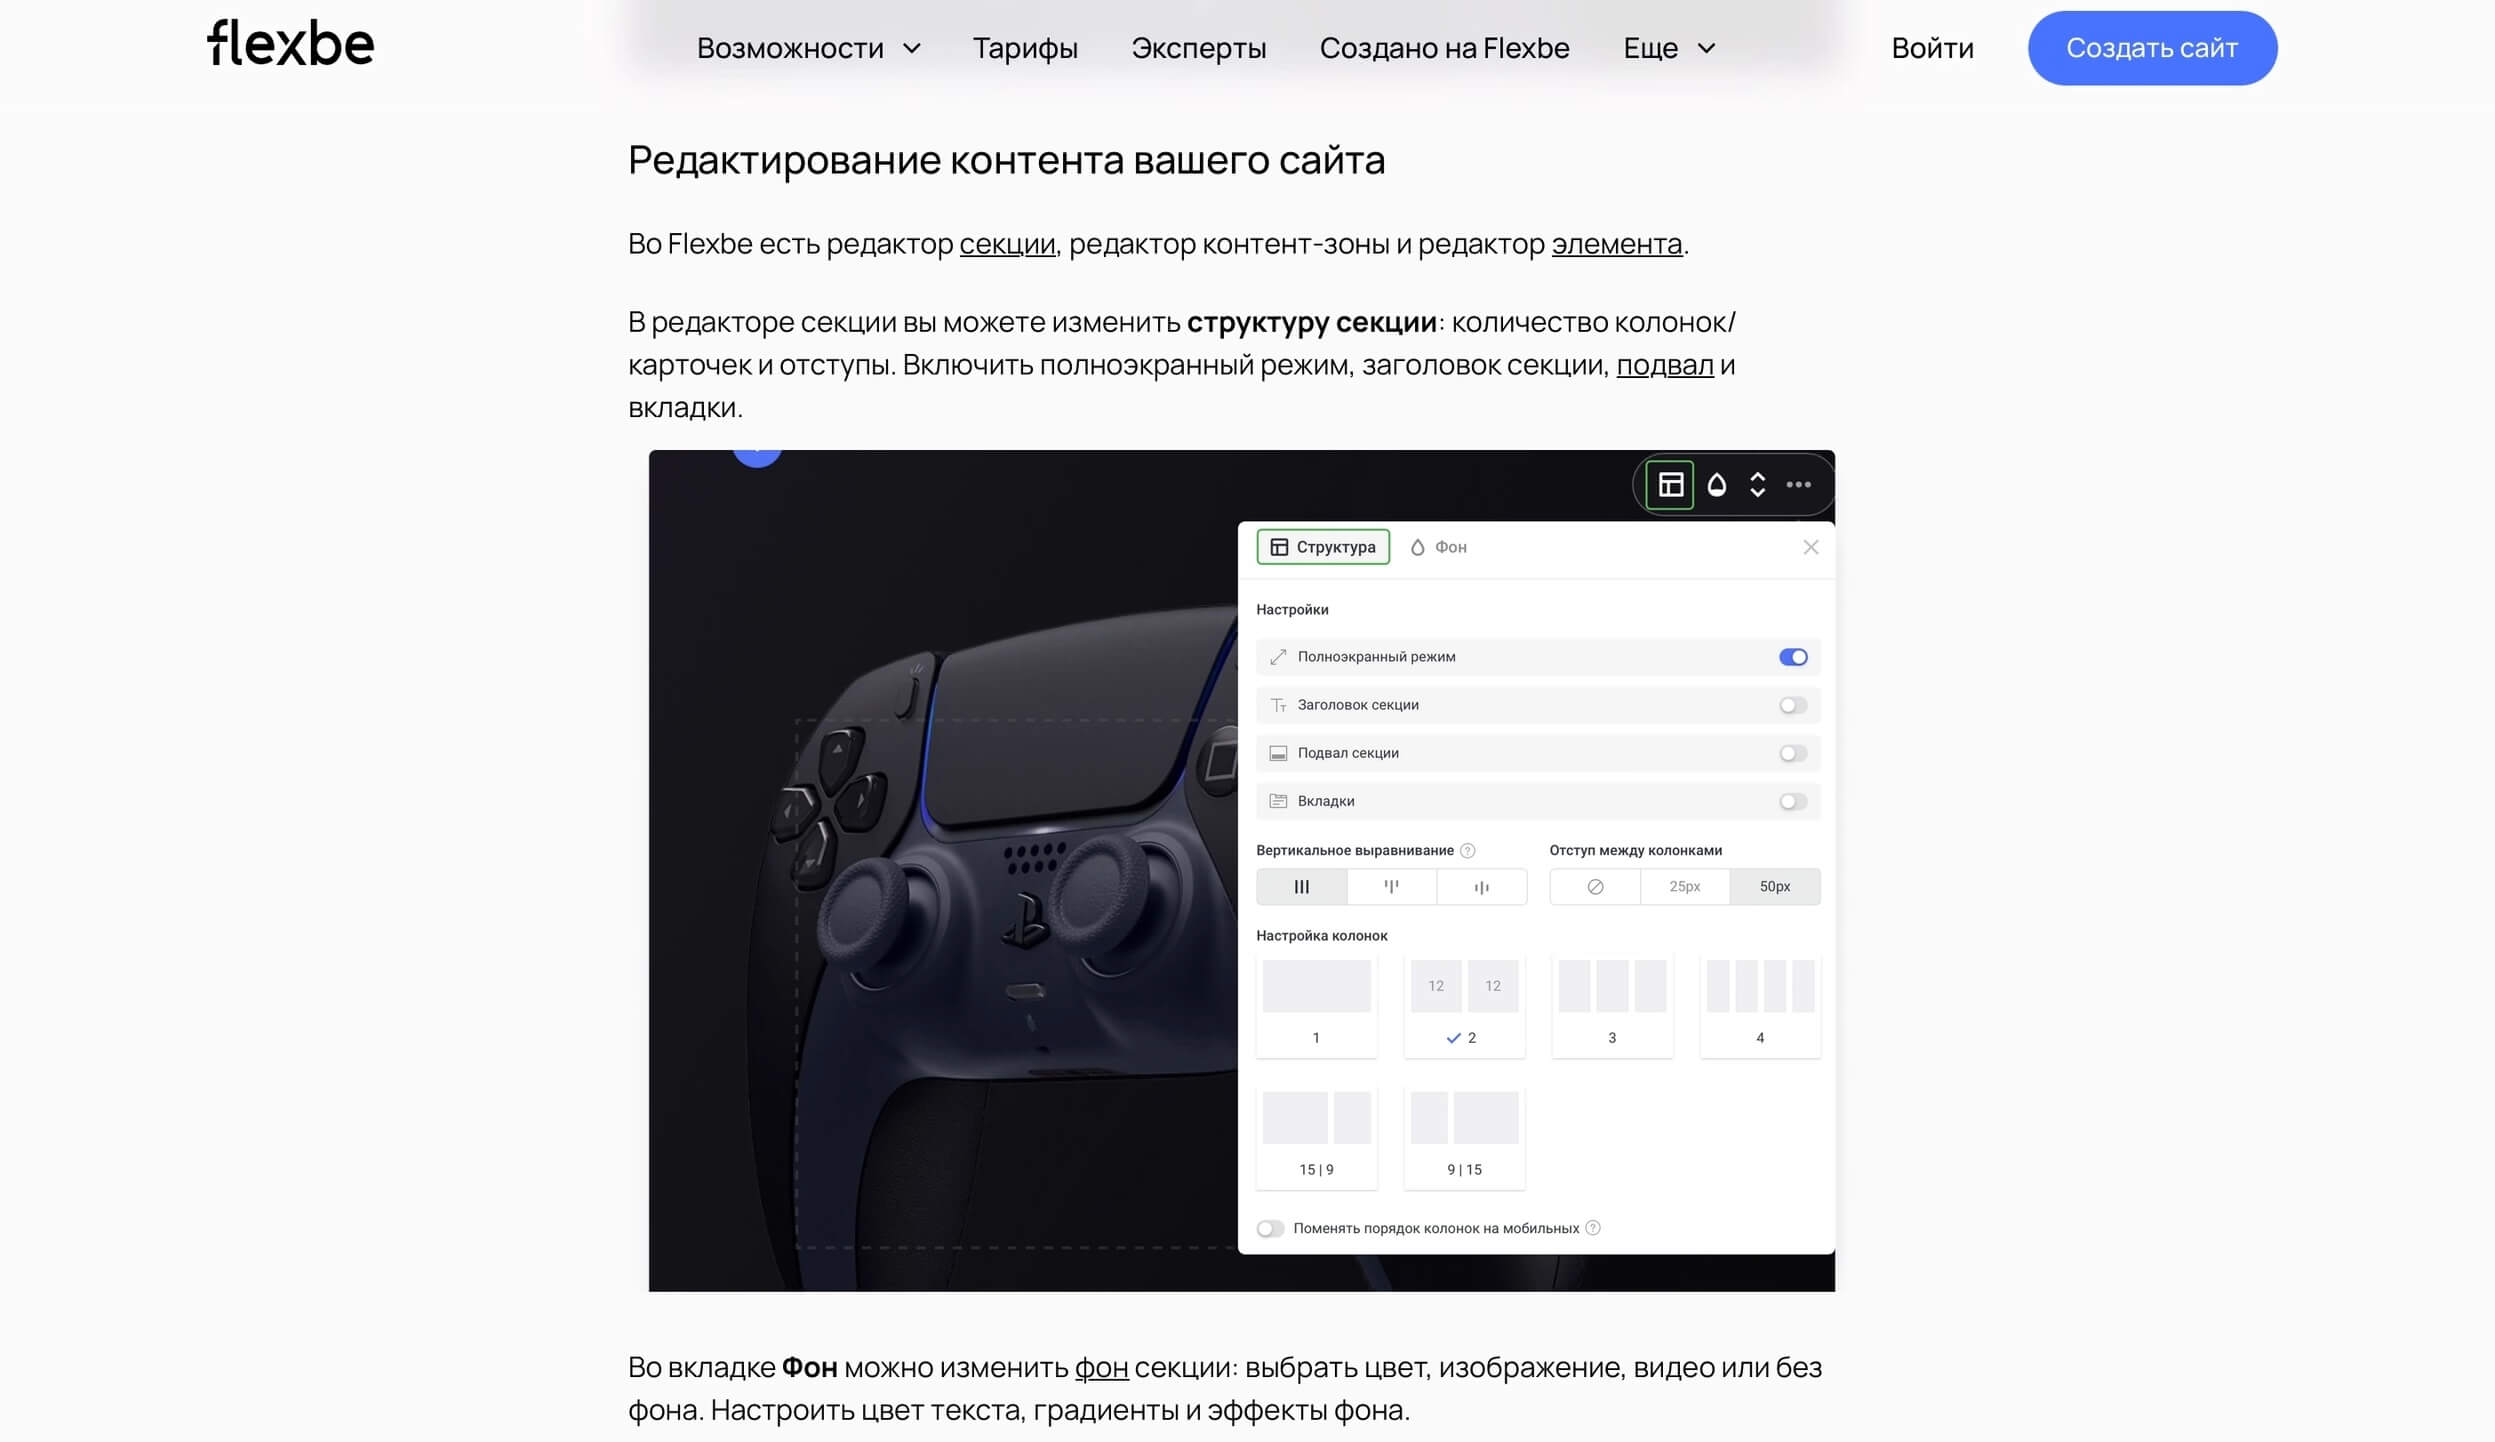Click the Подвал секции footer icon
2495x1442 pixels.
tap(1278, 753)
